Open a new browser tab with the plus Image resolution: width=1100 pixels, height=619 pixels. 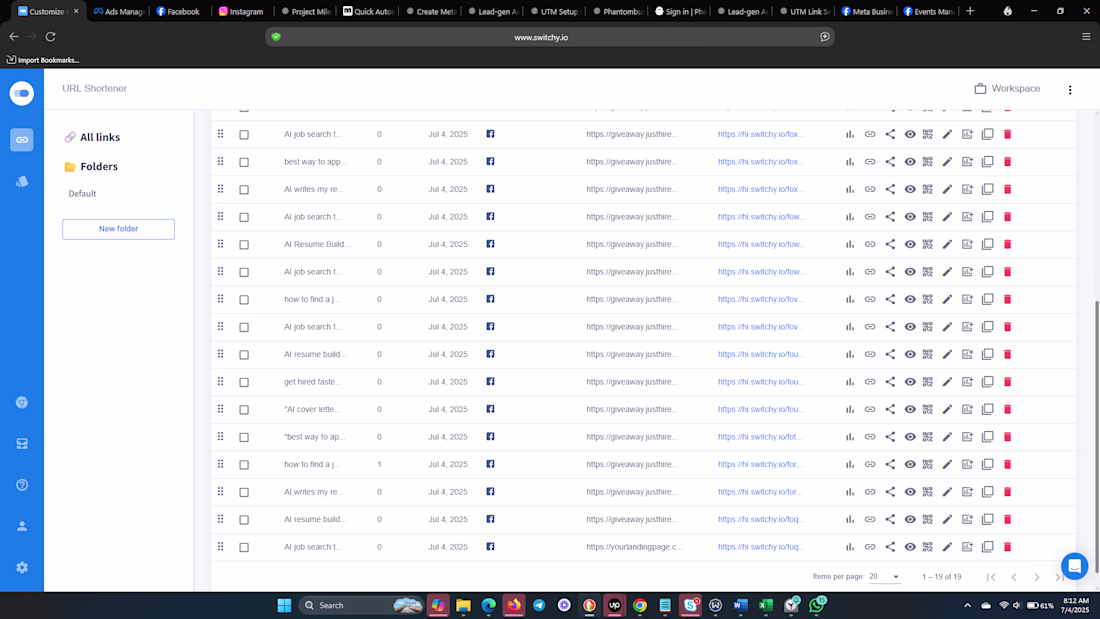[x=970, y=11]
